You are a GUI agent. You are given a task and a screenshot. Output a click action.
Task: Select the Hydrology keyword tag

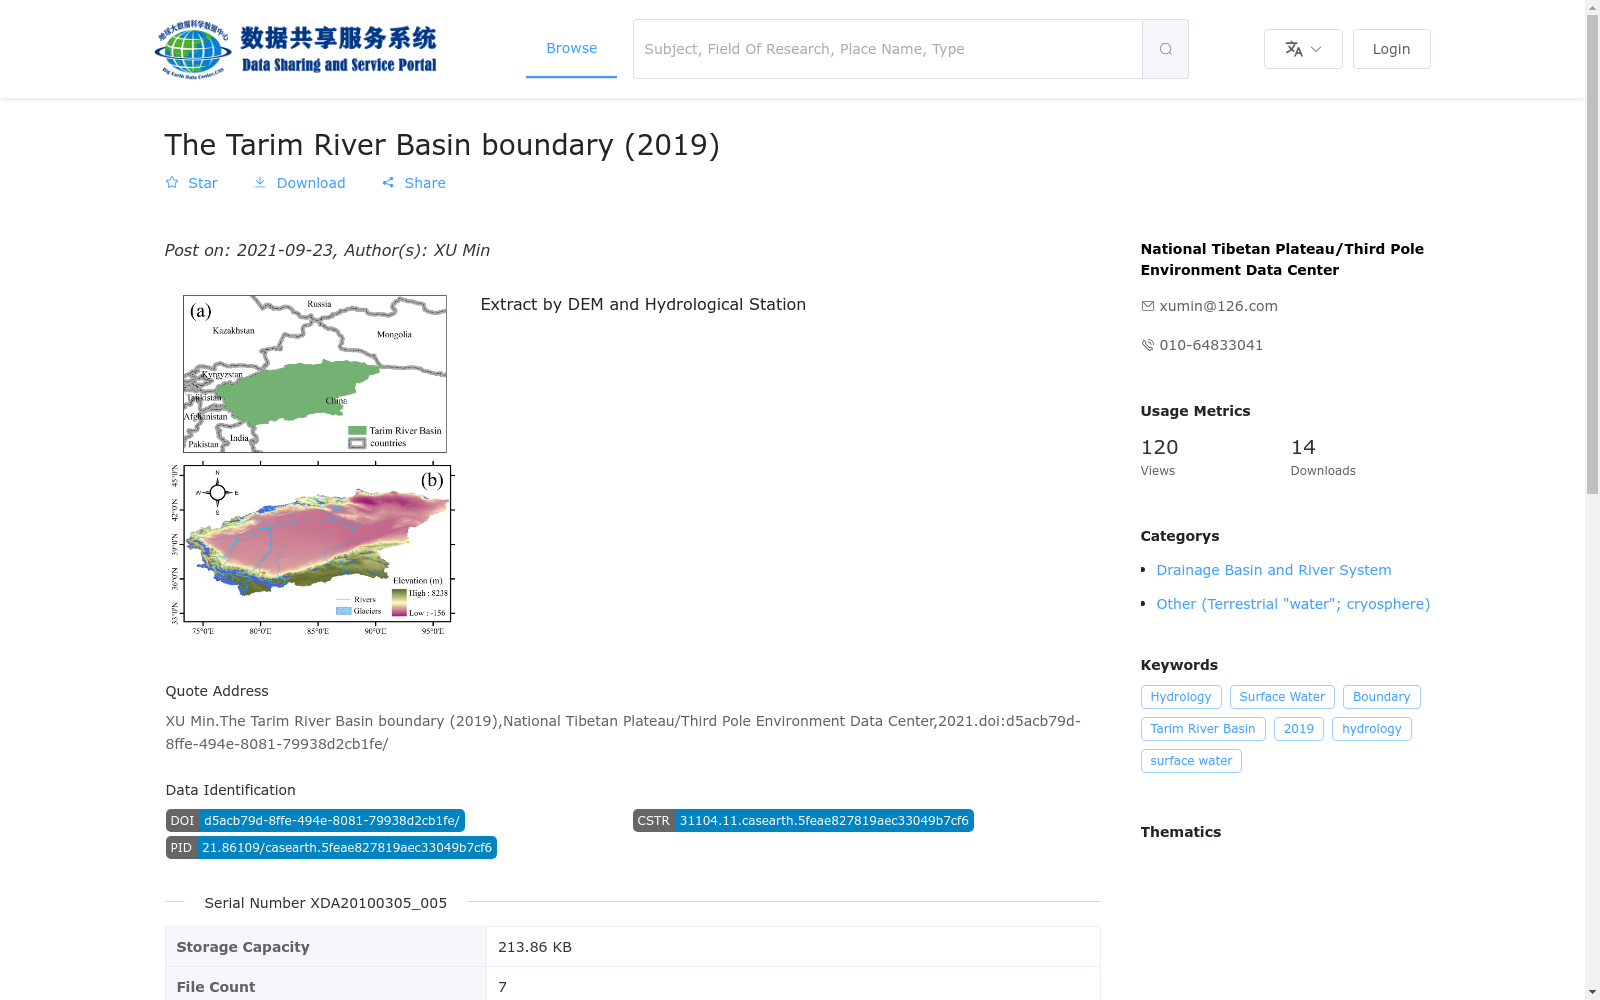(x=1181, y=697)
